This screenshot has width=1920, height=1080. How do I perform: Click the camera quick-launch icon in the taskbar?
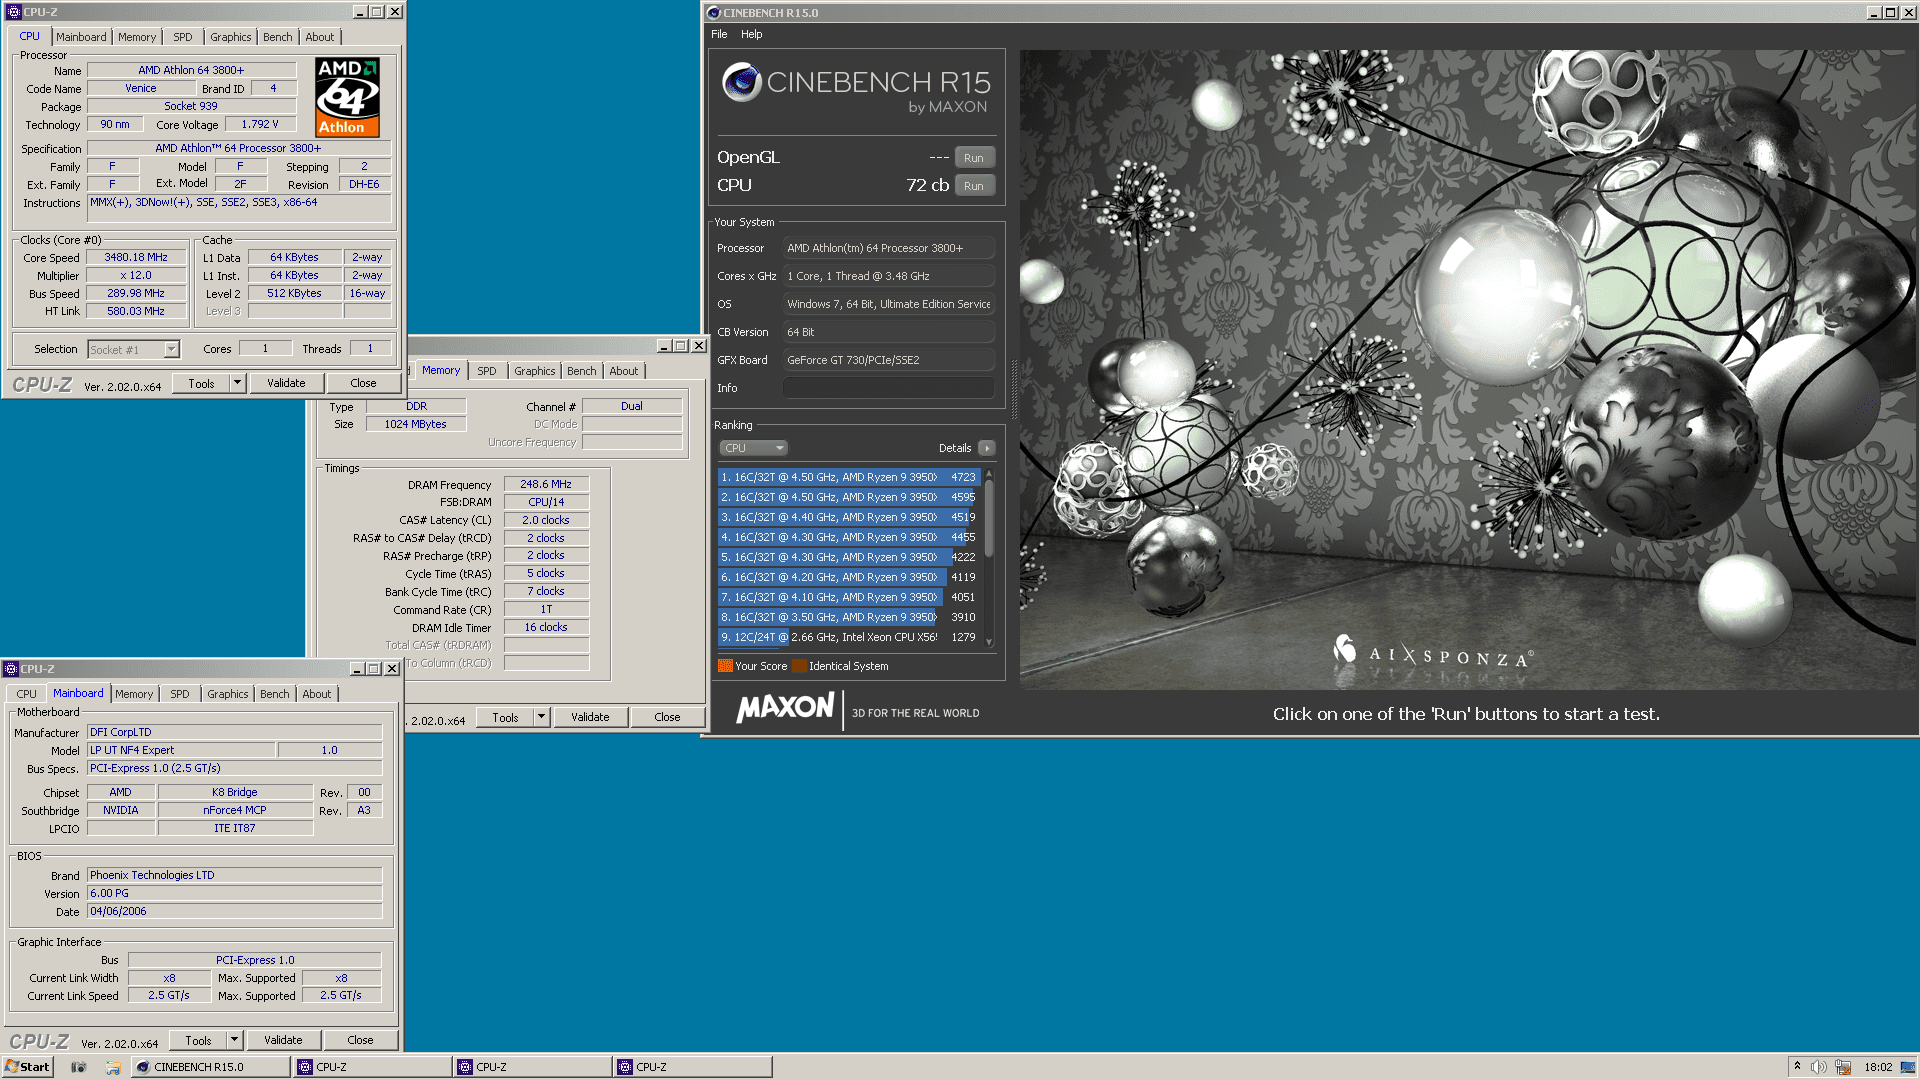coord(79,1067)
